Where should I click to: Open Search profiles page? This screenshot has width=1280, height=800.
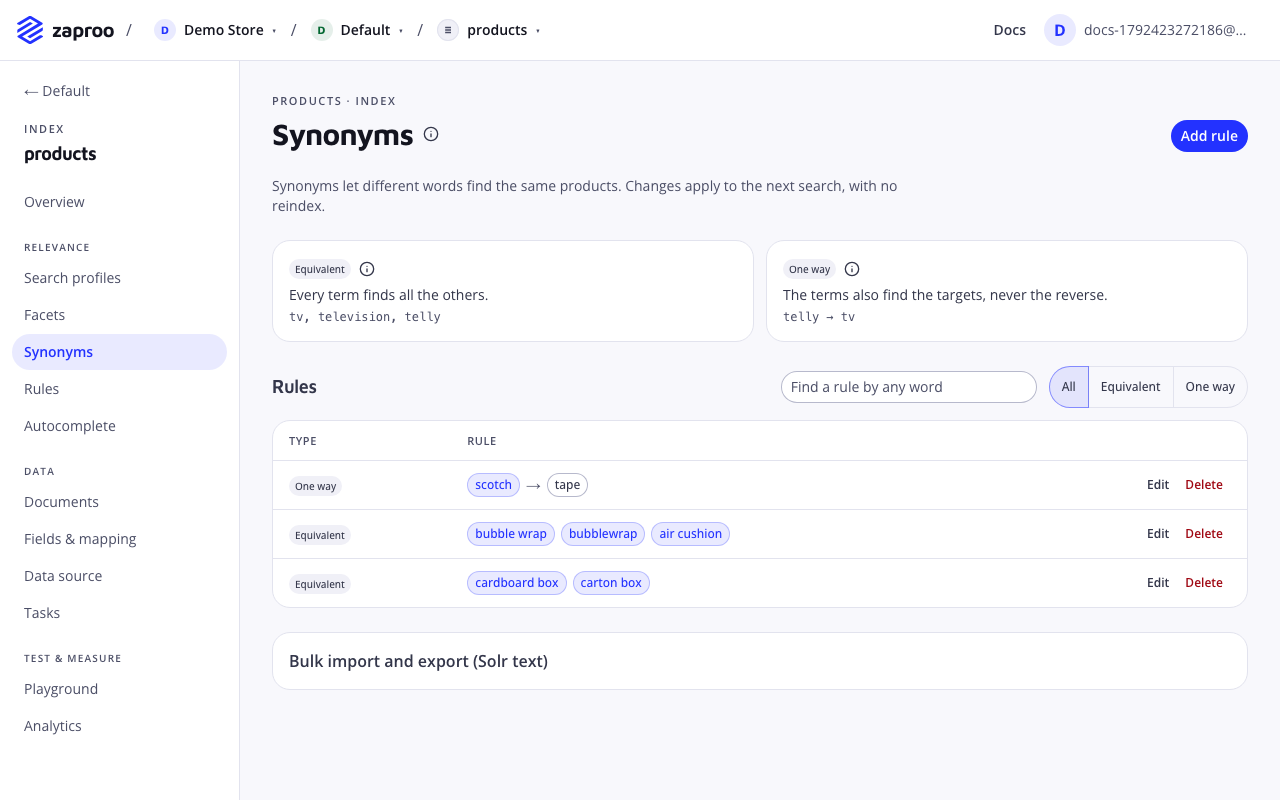119,278
